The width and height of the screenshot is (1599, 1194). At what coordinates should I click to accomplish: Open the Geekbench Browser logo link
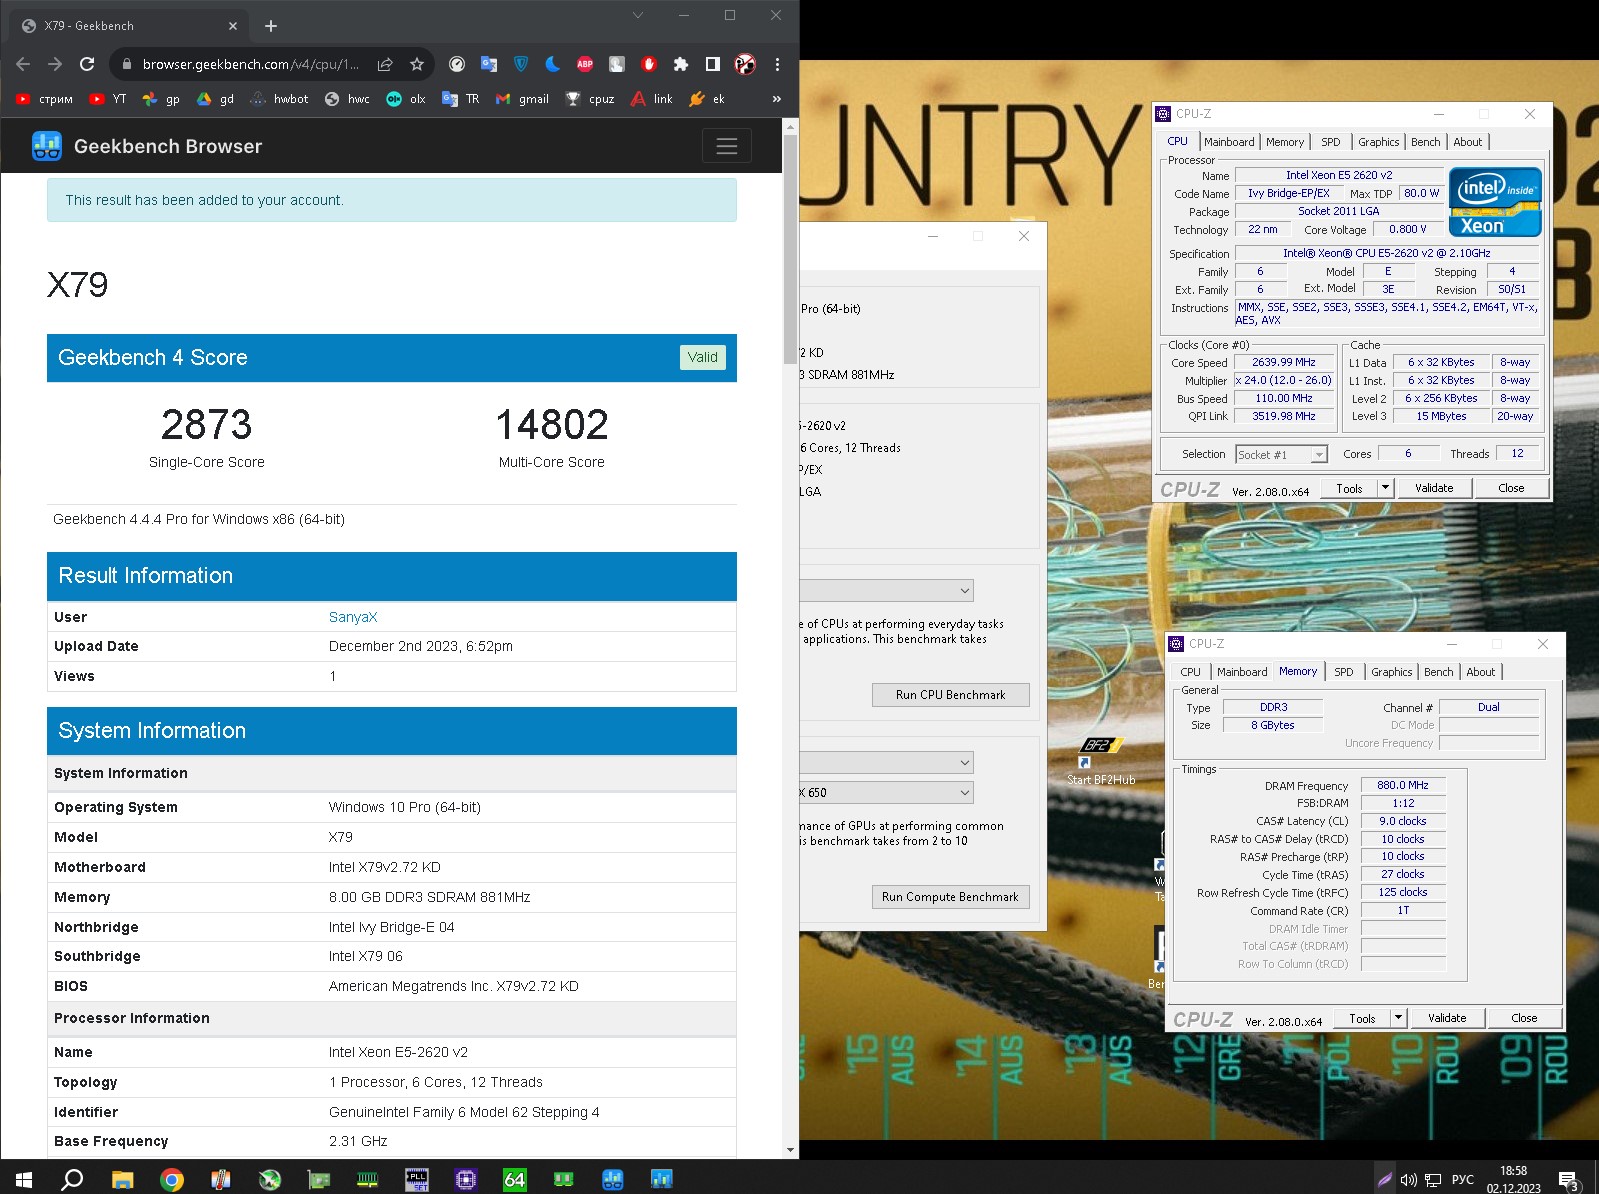[147, 147]
